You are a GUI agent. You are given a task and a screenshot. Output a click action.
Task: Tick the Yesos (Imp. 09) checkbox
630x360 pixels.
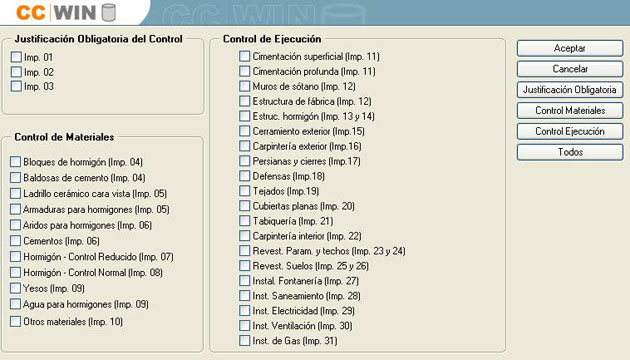[x=15, y=288]
